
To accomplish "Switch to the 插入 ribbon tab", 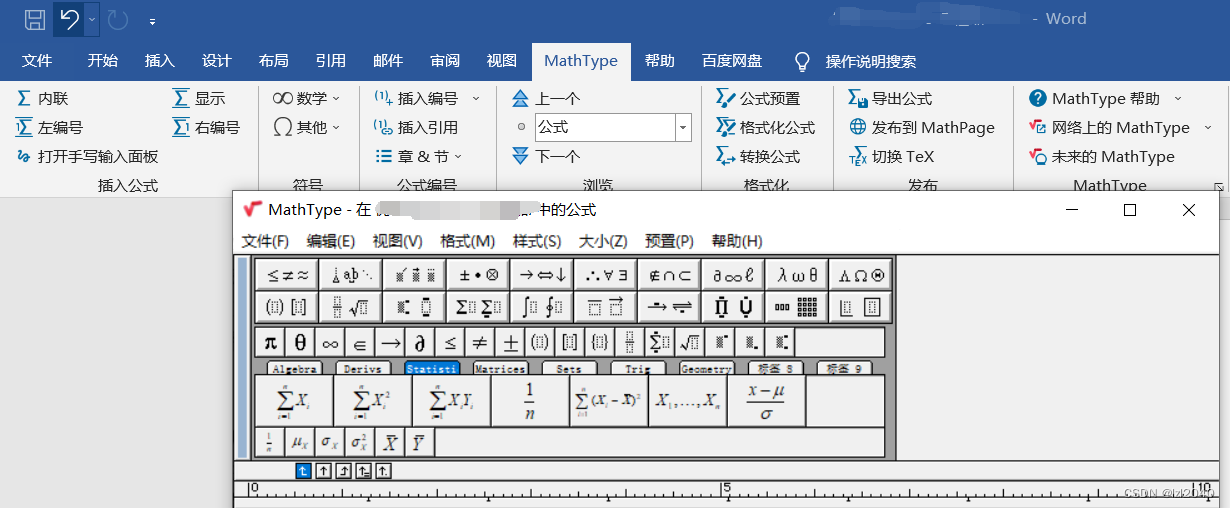I will point(159,61).
